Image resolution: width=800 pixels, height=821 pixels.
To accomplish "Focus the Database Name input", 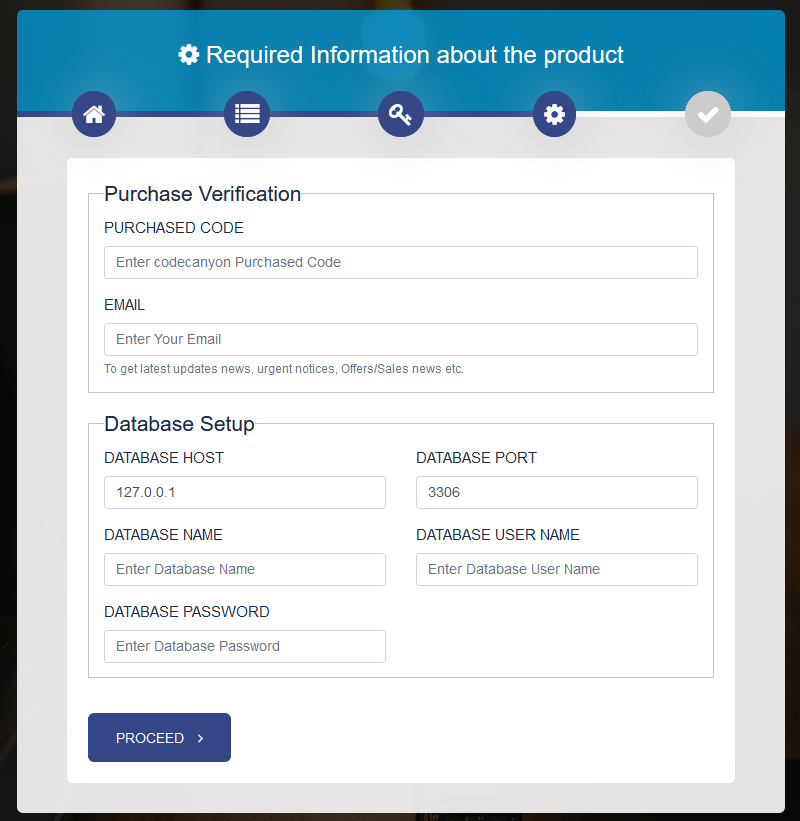I will [244, 569].
